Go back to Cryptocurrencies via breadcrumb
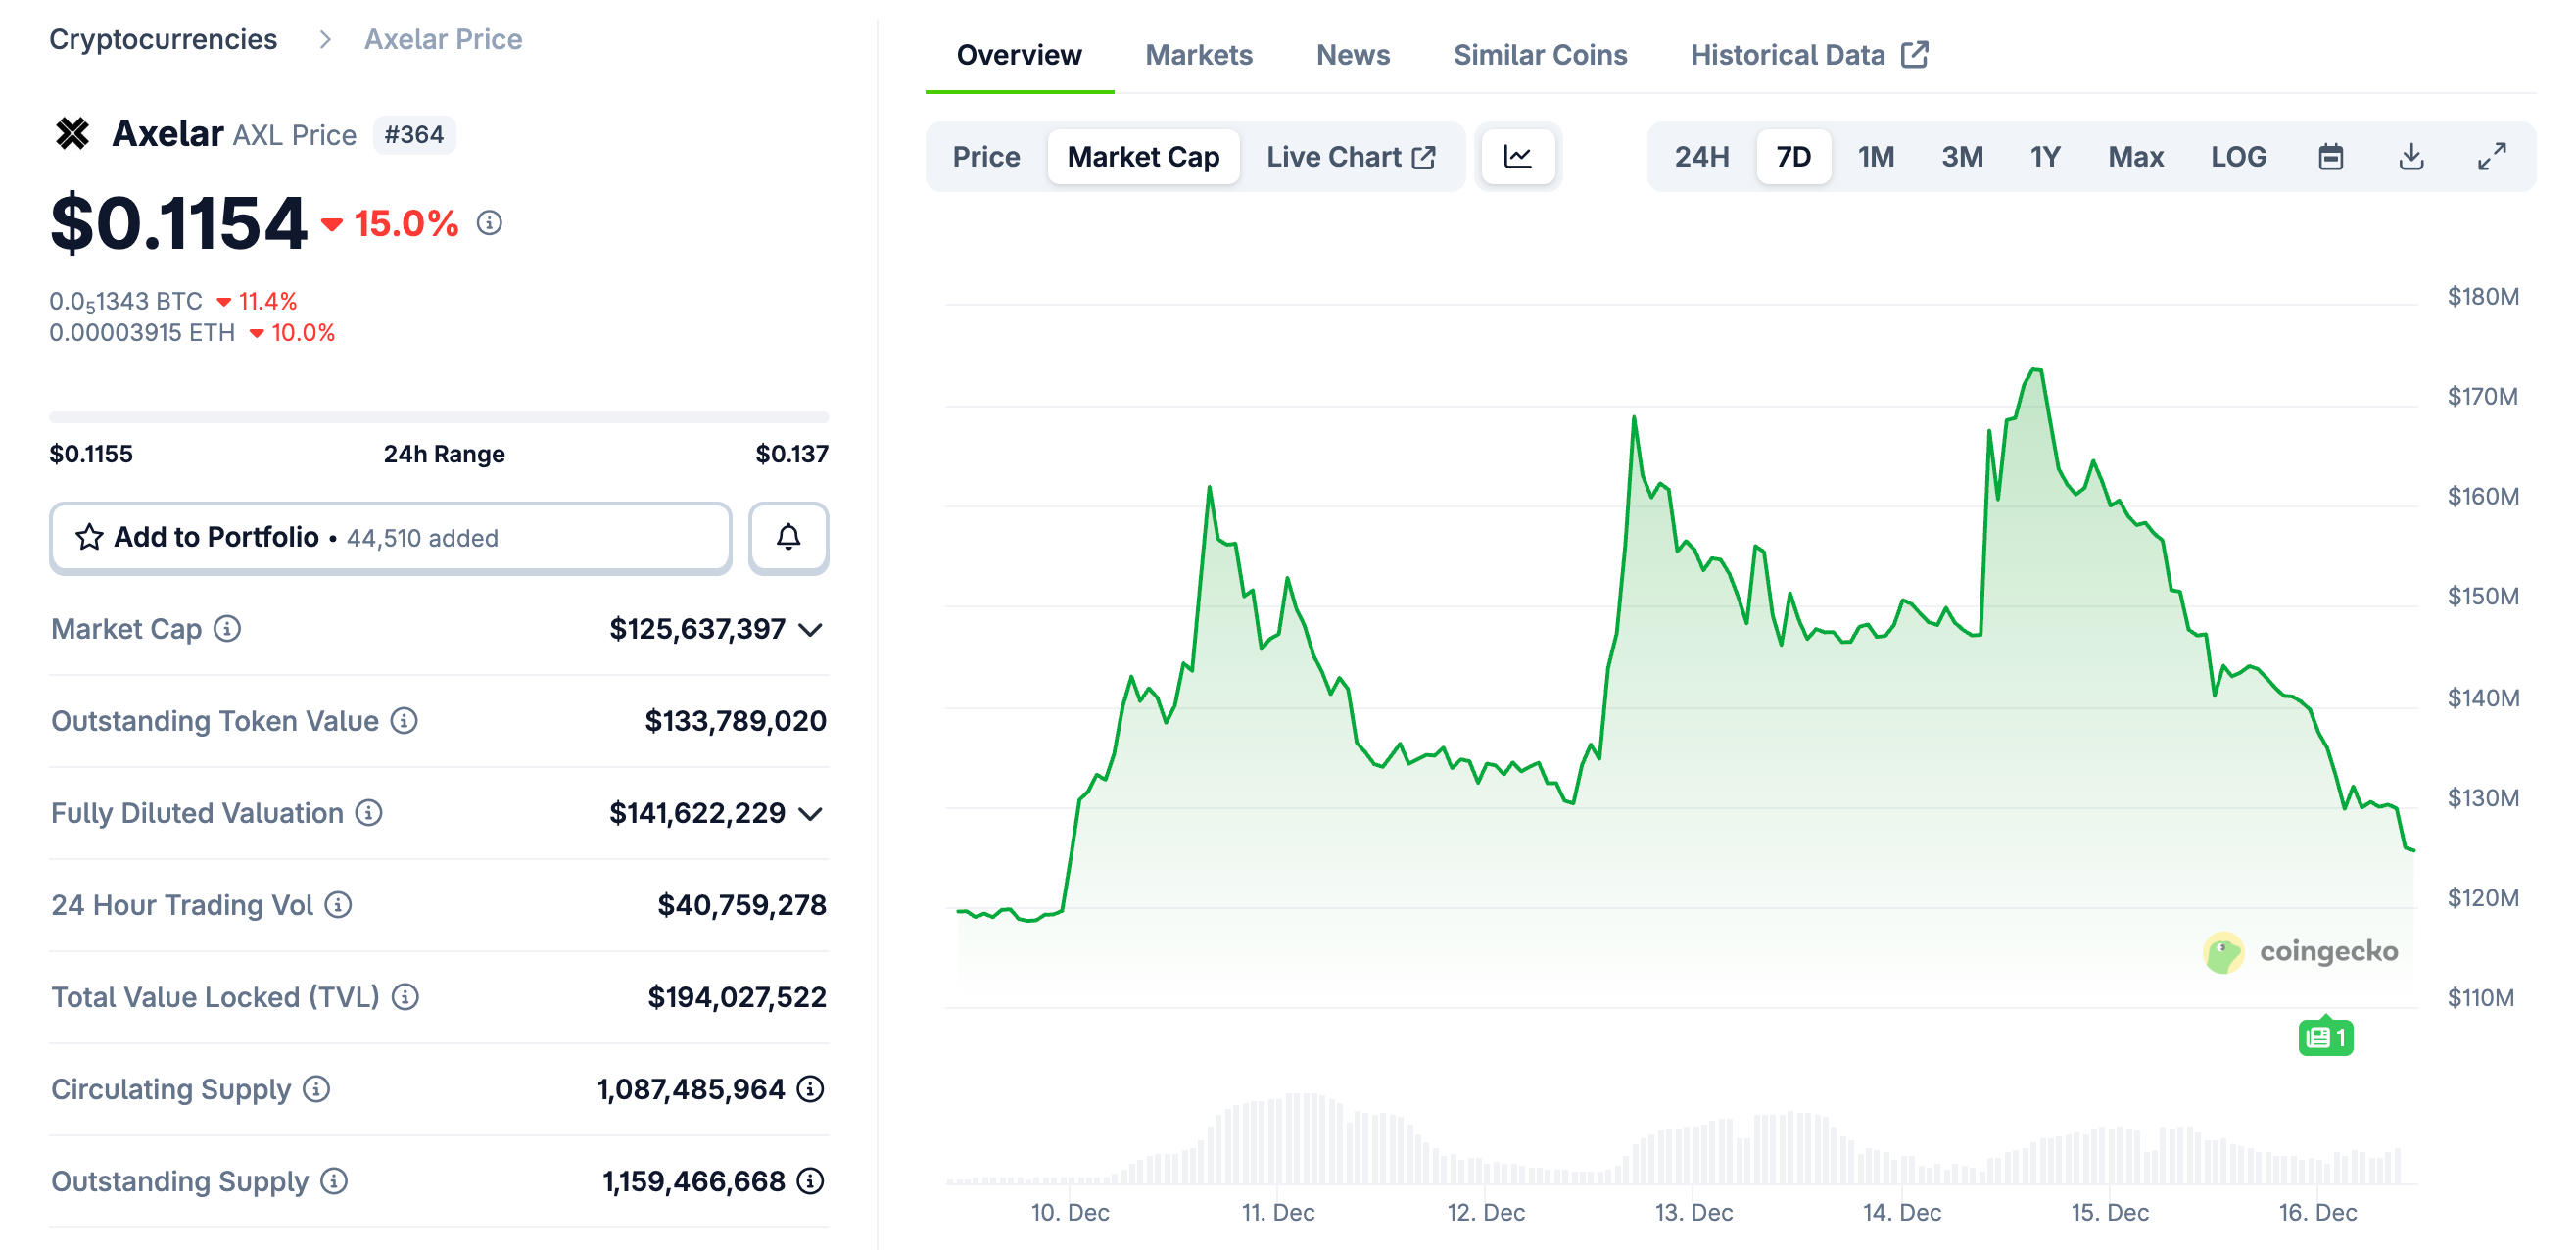 click(x=164, y=38)
